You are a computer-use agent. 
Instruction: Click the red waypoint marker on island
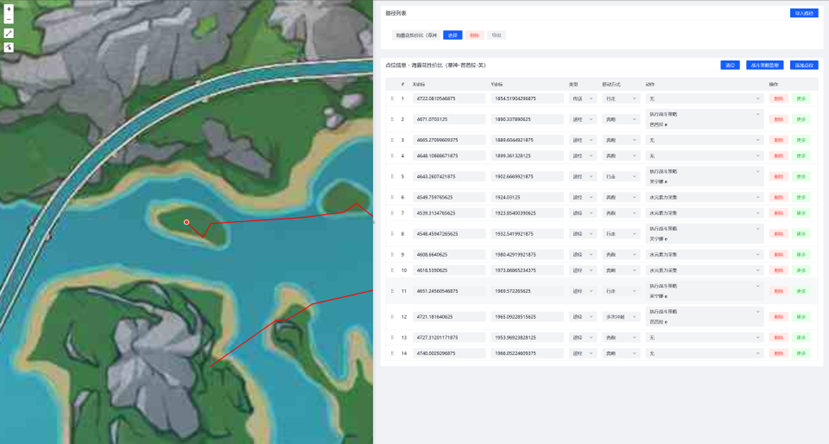point(186,222)
